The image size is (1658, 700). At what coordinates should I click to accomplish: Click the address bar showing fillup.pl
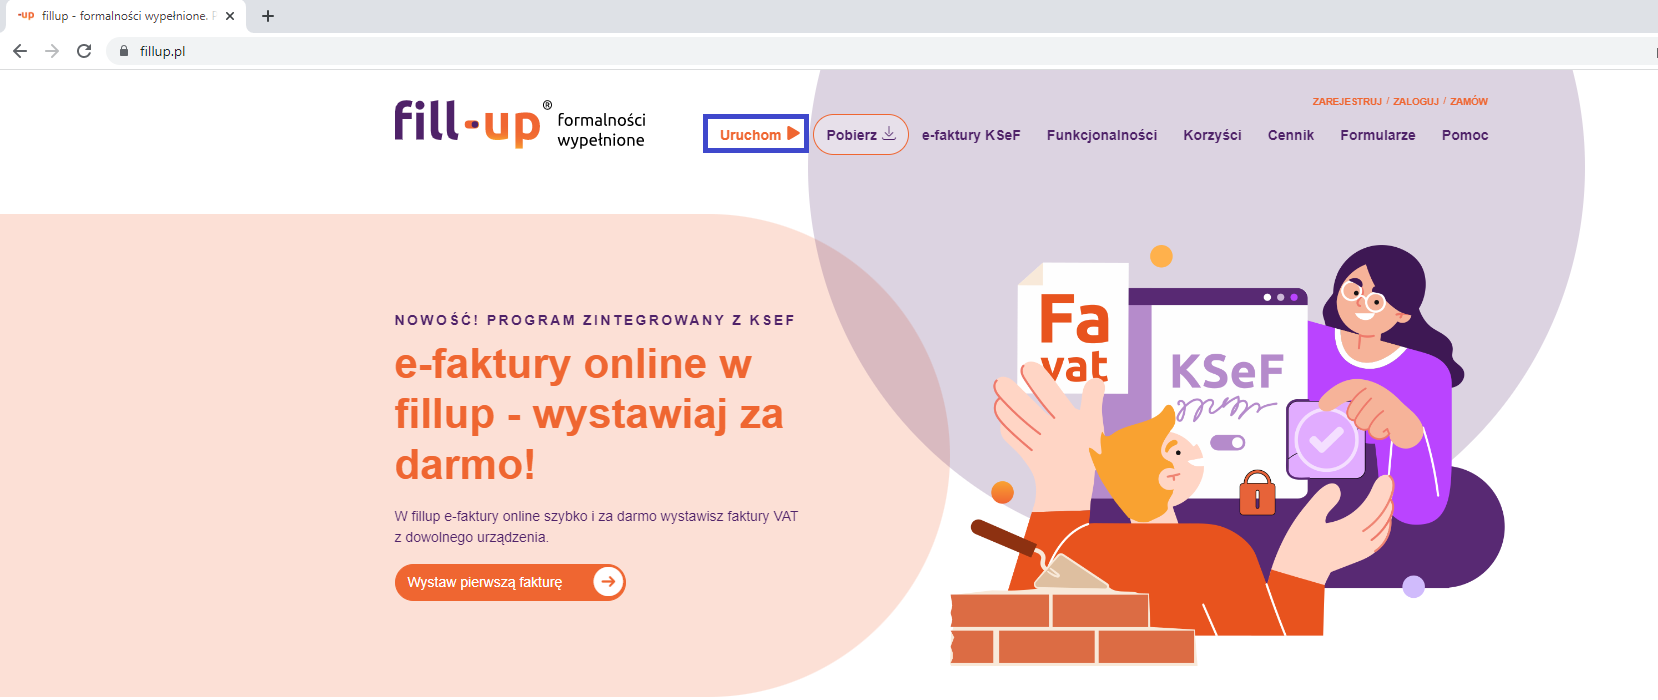880,51
